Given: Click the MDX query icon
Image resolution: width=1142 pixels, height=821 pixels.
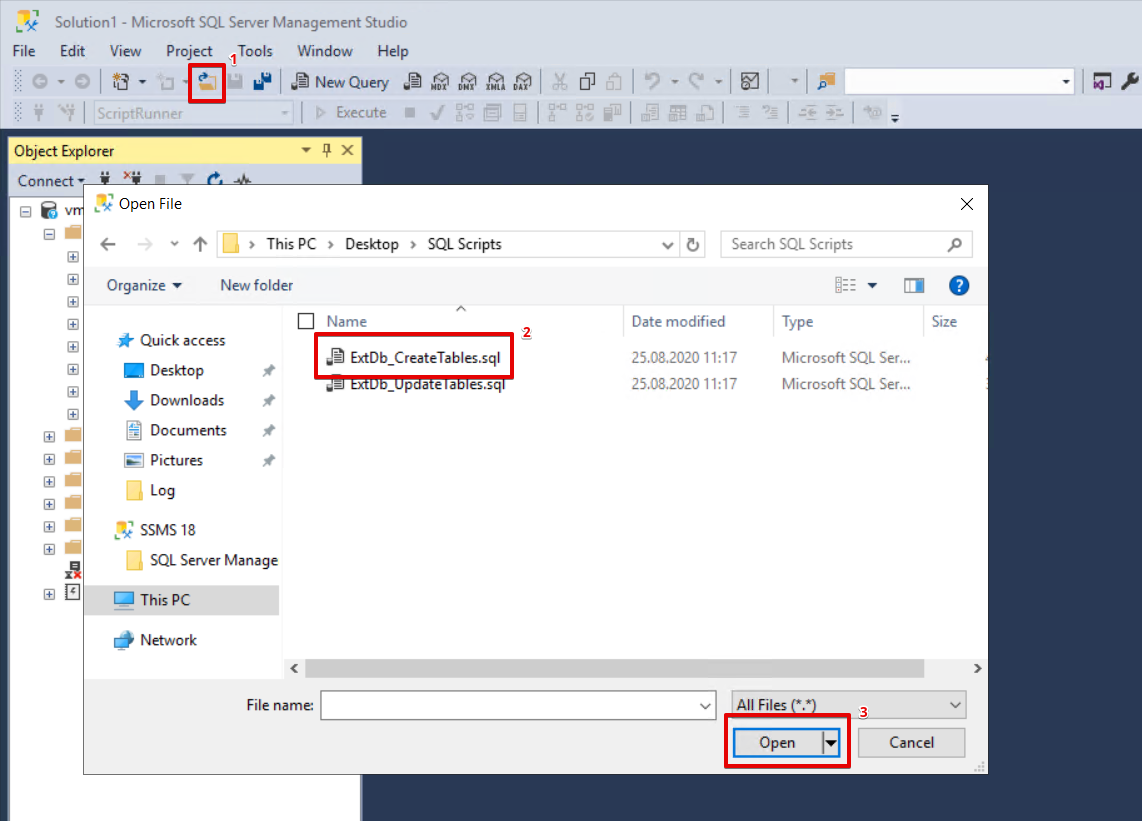Looking at the screenshot, I should click(x=440, y=82).
